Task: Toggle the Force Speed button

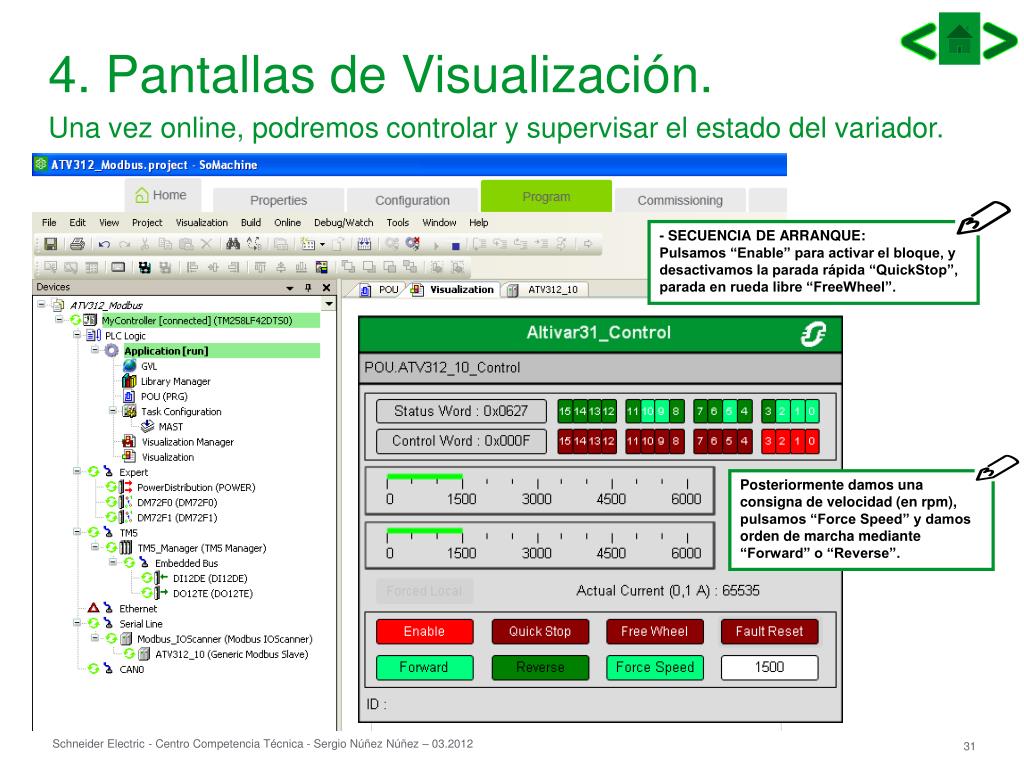Action: 654,667
